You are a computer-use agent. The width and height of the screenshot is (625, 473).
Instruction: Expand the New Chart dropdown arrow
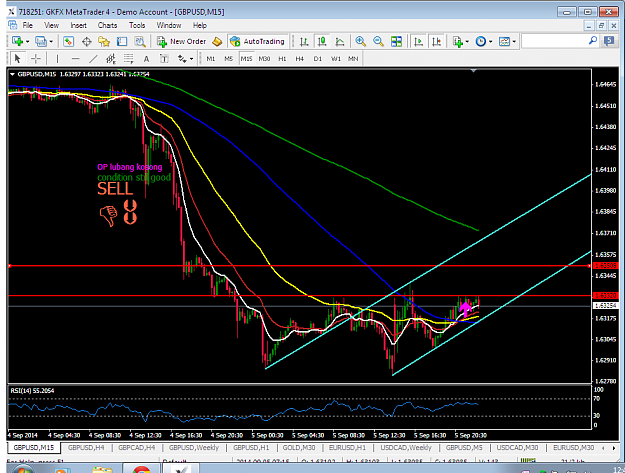[28, 41]
